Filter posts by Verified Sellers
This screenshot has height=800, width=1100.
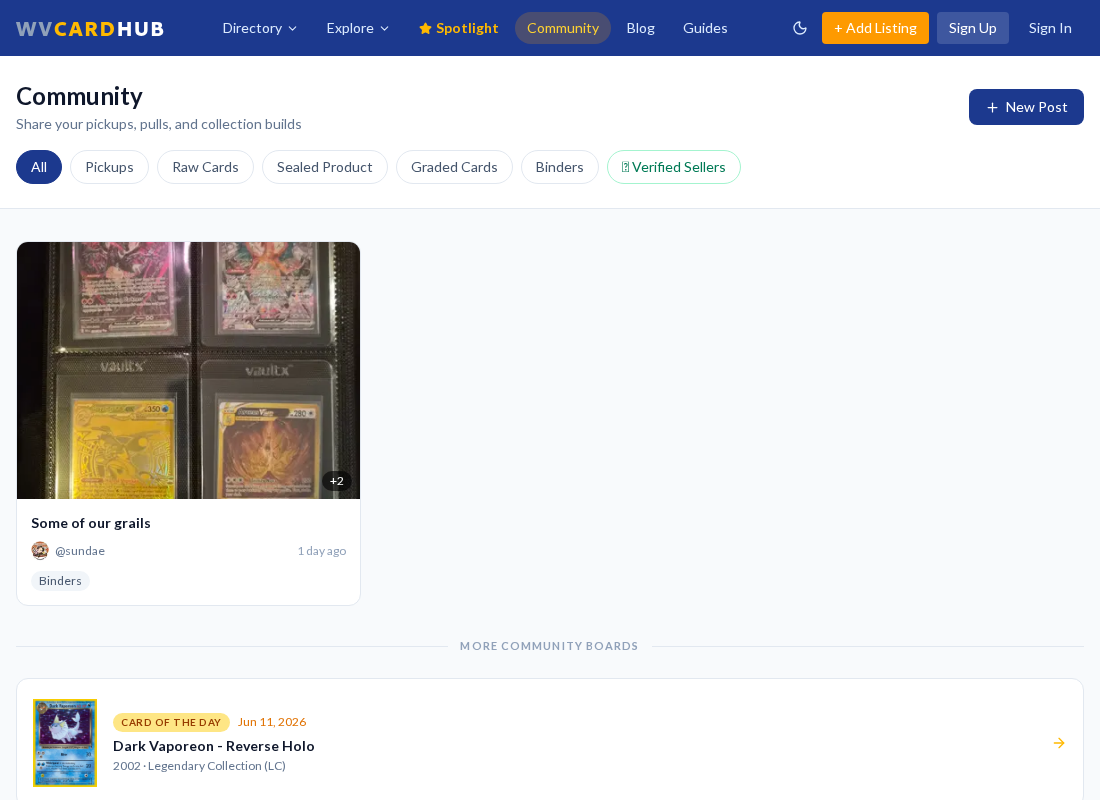(673, 167)
